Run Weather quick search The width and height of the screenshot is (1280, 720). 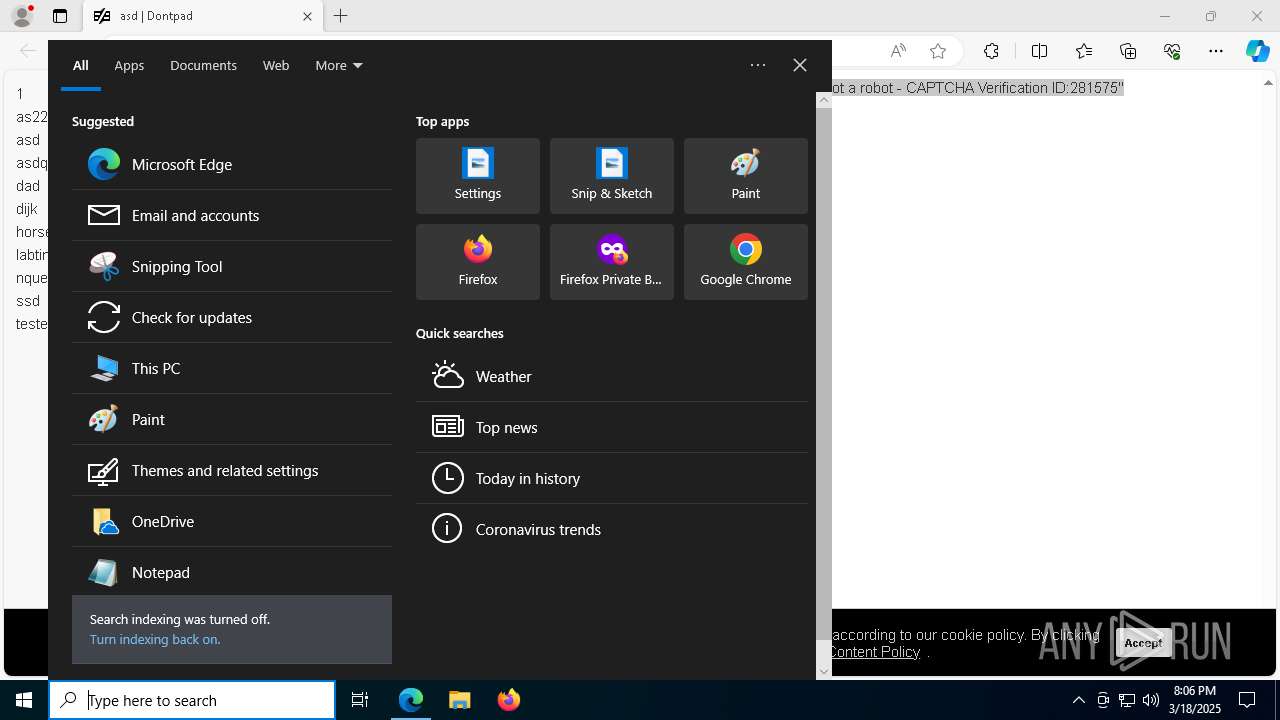coord(612,376)
